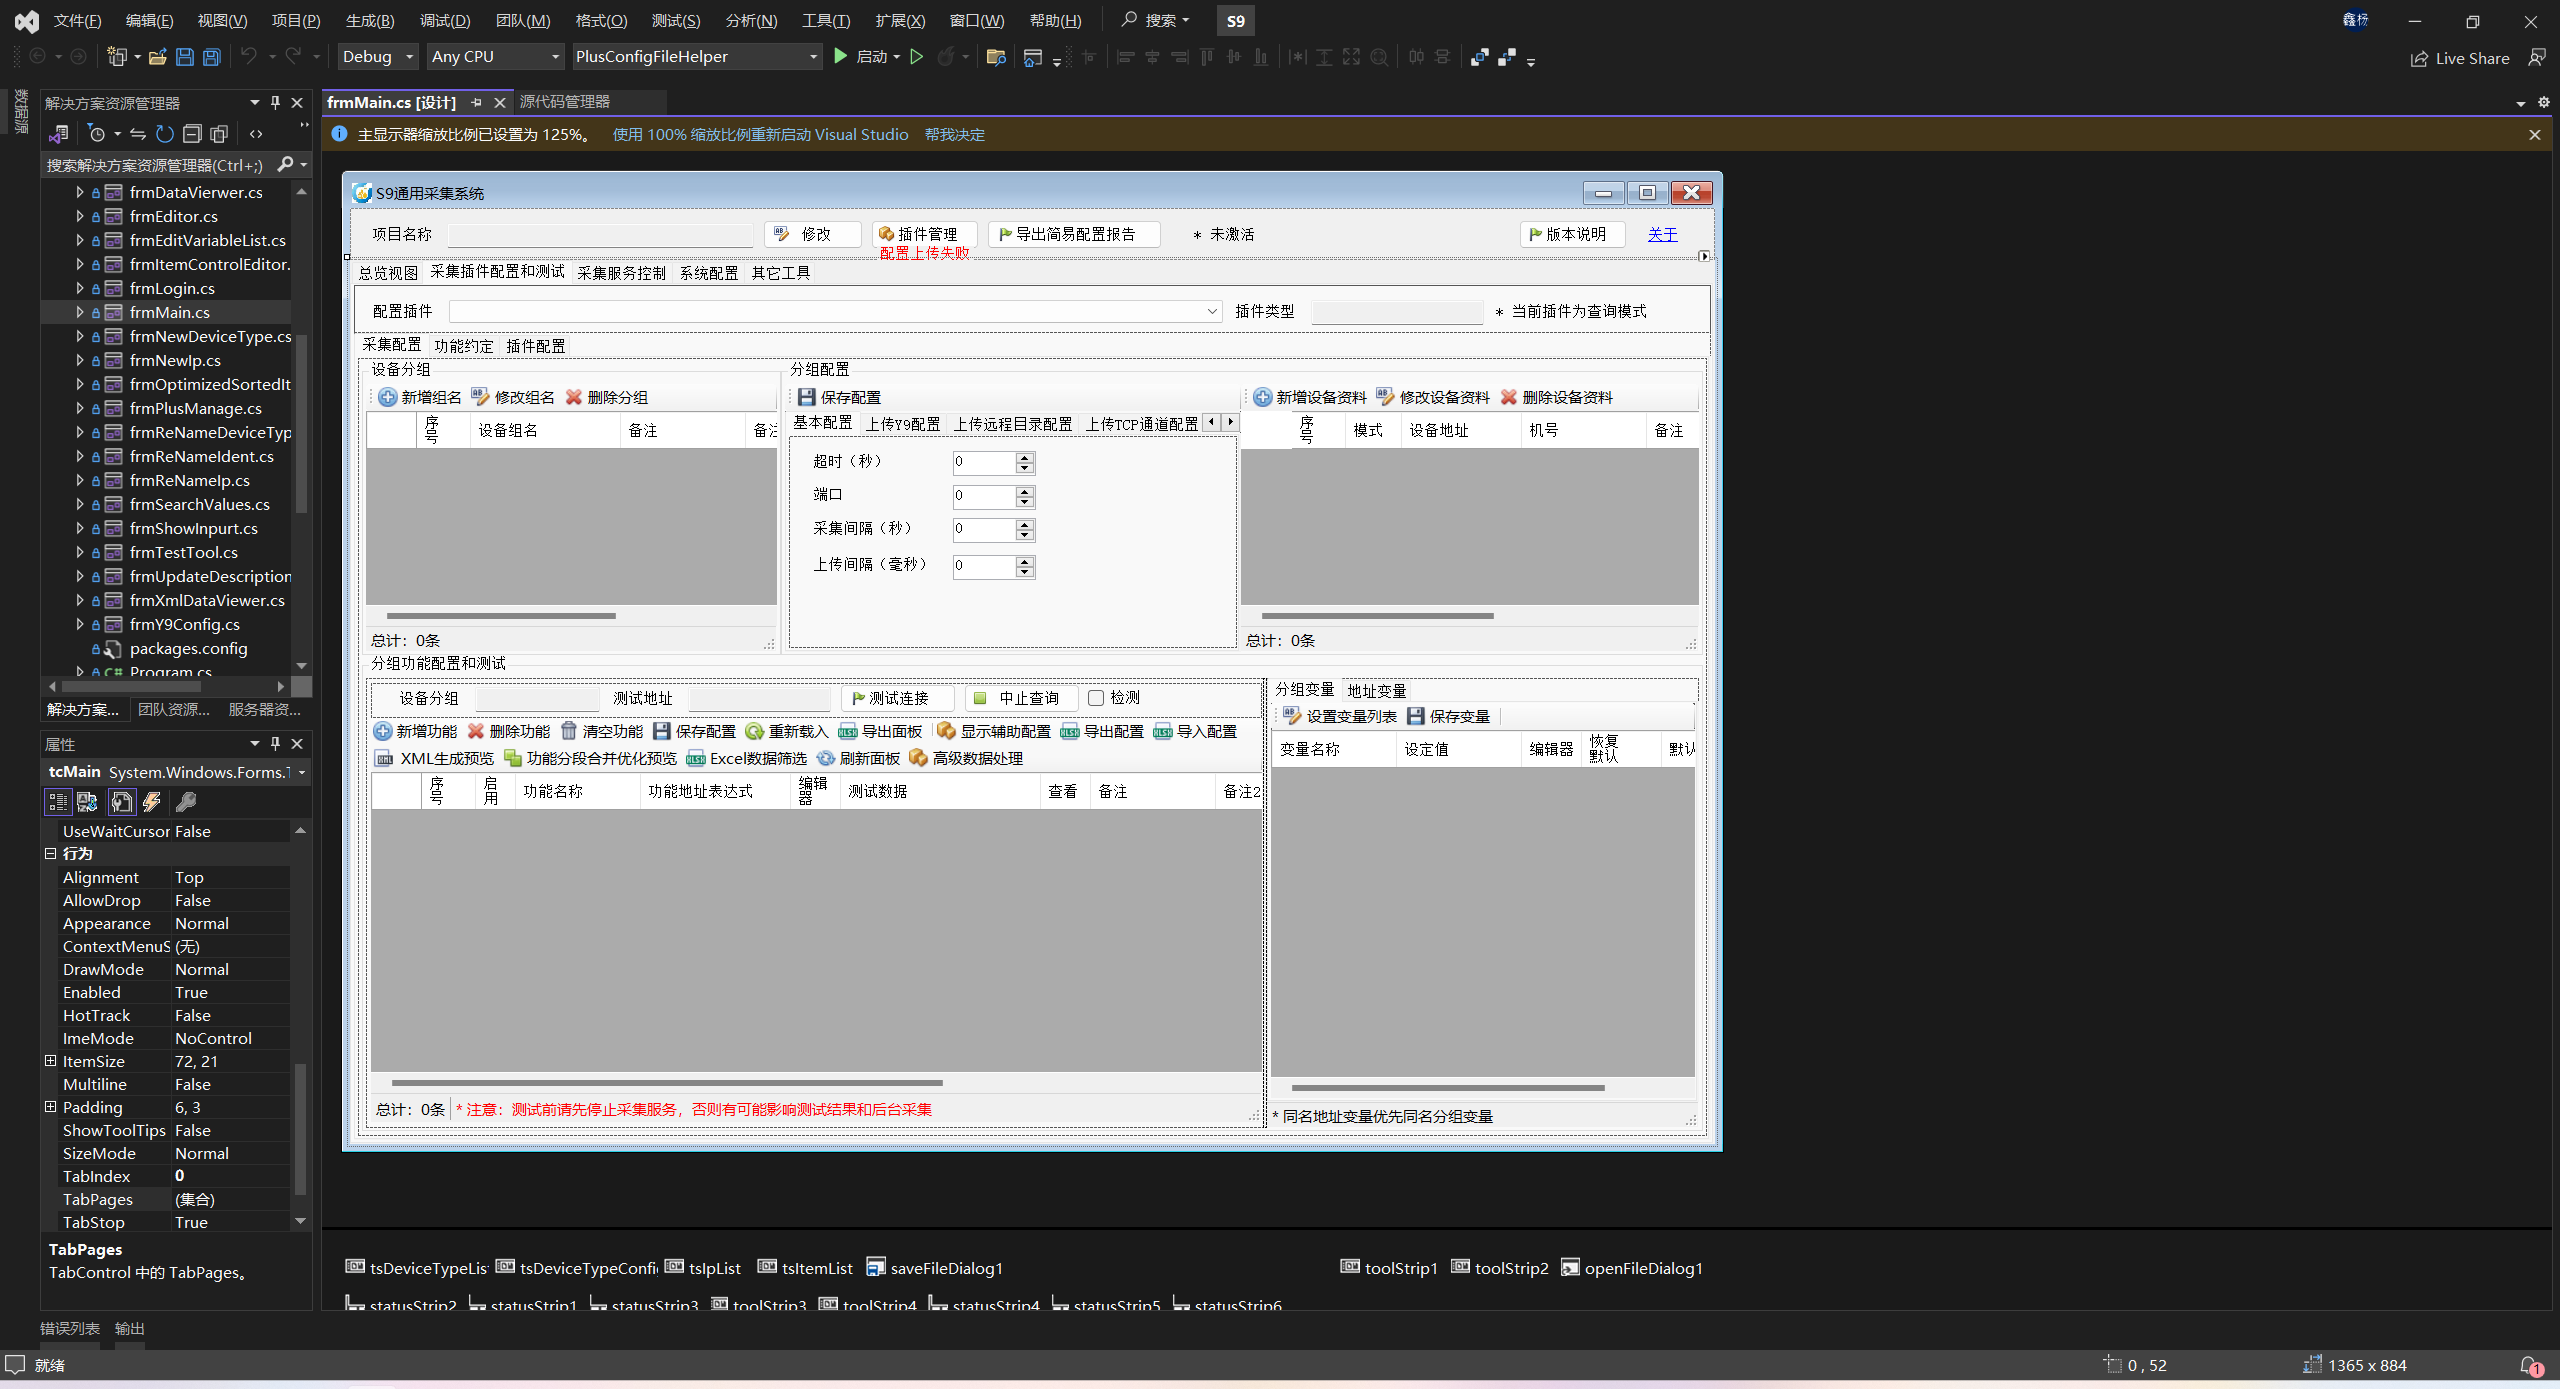
Task: Click the Save All toolbar icon
Action: [212, 57]
